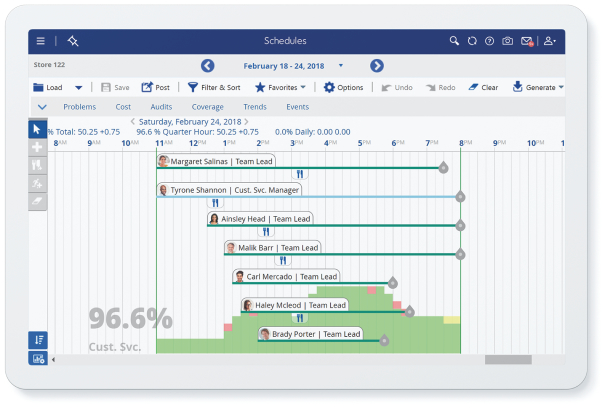The width and height of the screenshot is (607, 408).
Task: Click the camera snapshot icon
Action: 507,41
